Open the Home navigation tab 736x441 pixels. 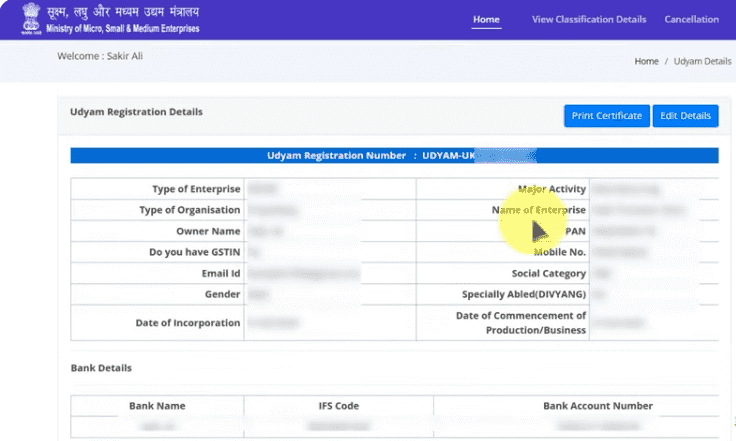486,19
